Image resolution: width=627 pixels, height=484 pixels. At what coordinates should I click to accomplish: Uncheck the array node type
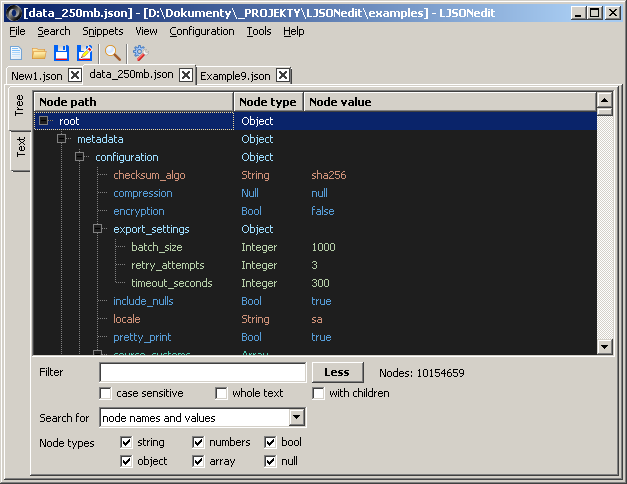(x=198, y=461)
